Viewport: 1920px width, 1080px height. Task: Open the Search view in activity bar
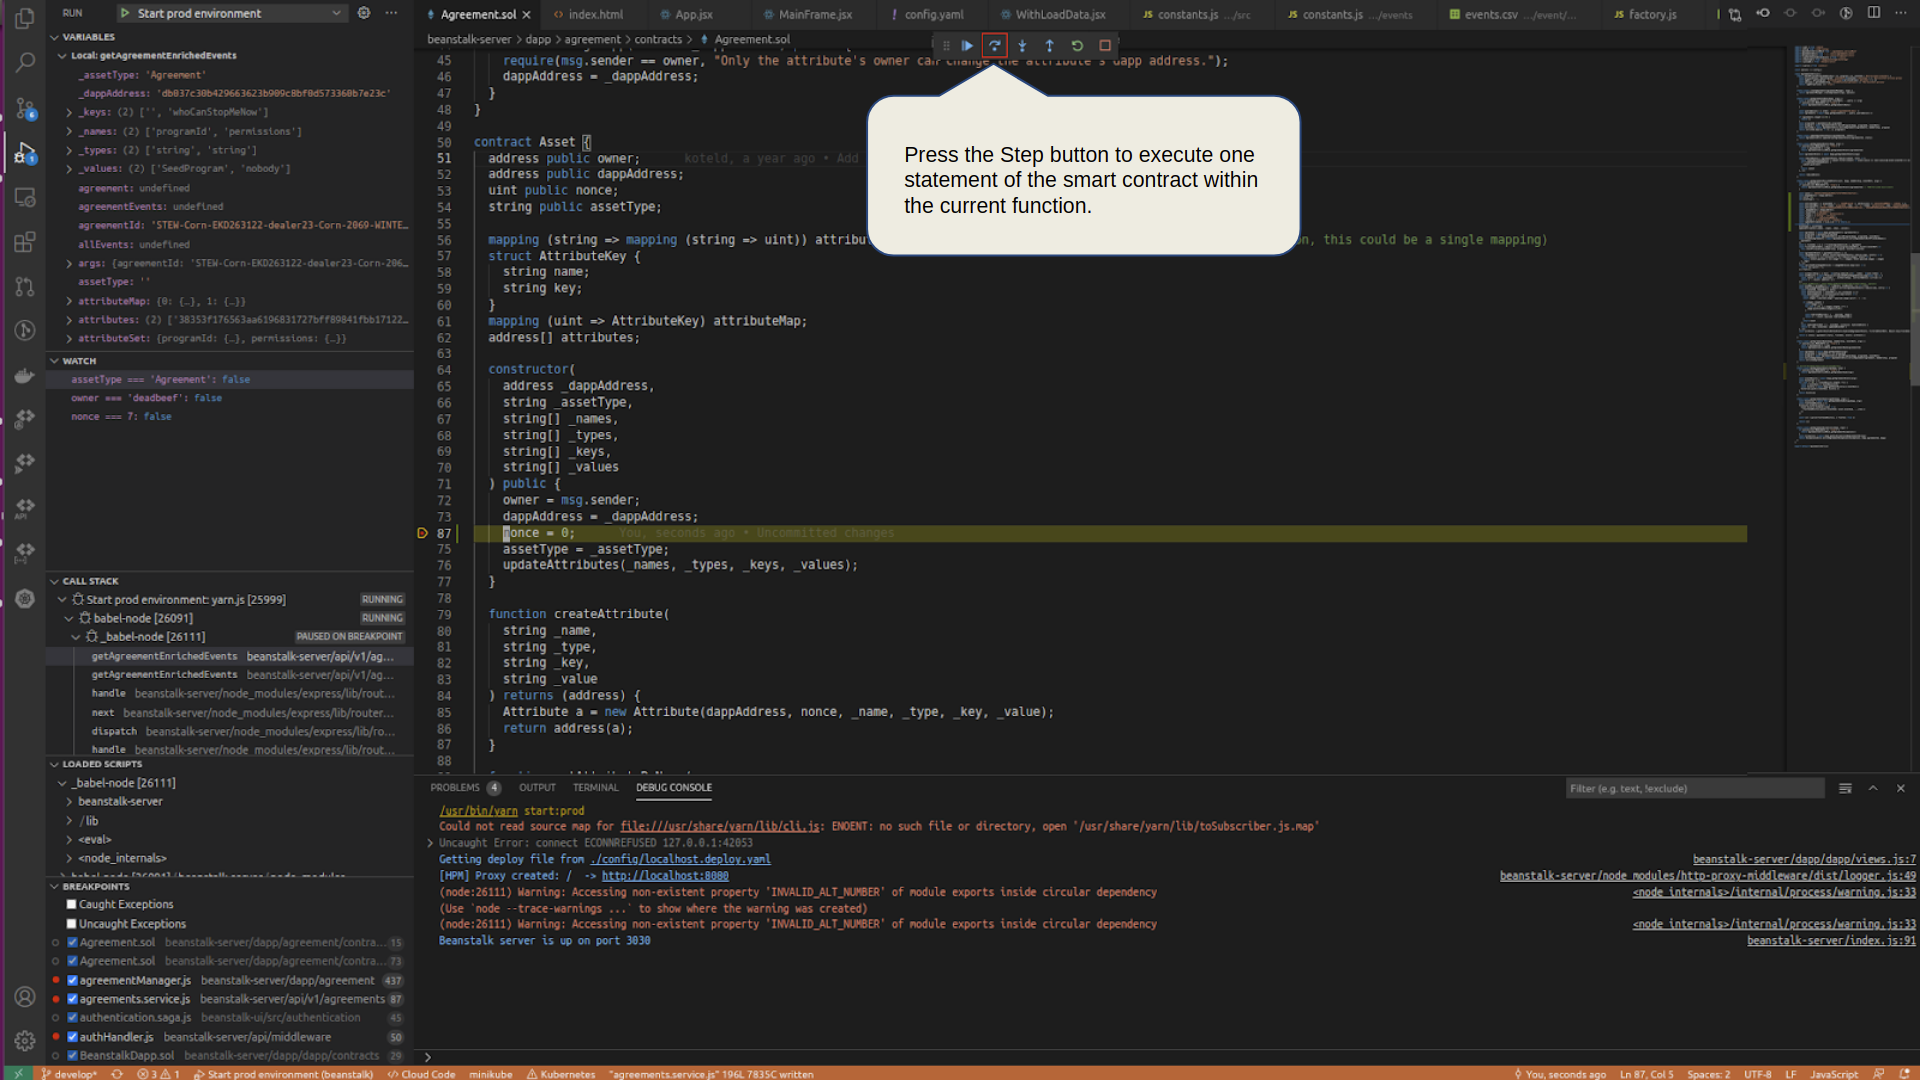click(25, 62)
